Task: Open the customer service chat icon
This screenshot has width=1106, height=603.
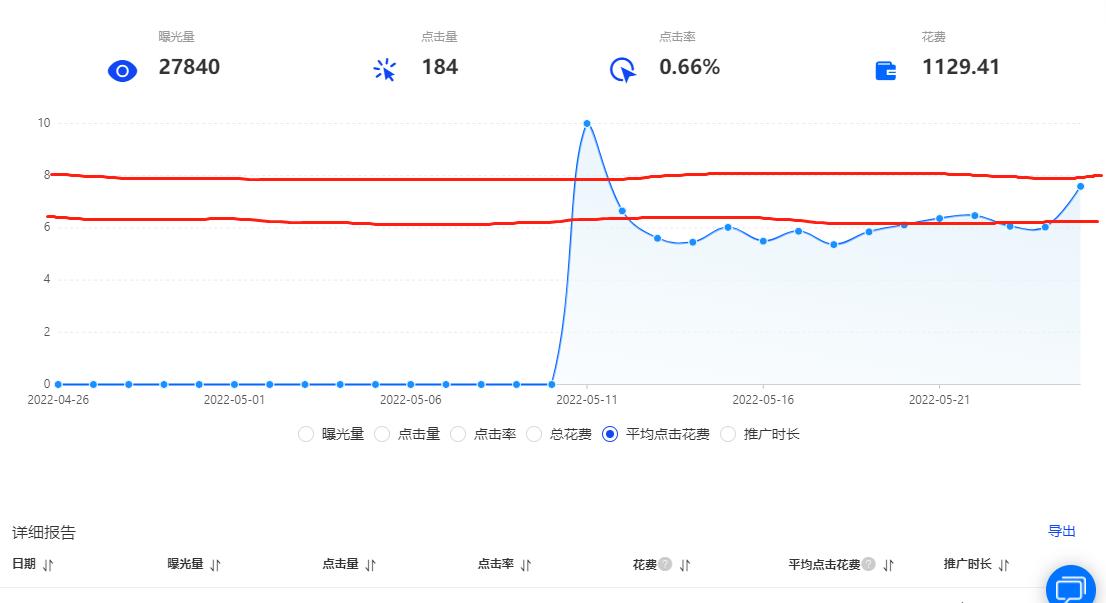Action: pyautogui.click(x=1070, y=586)
